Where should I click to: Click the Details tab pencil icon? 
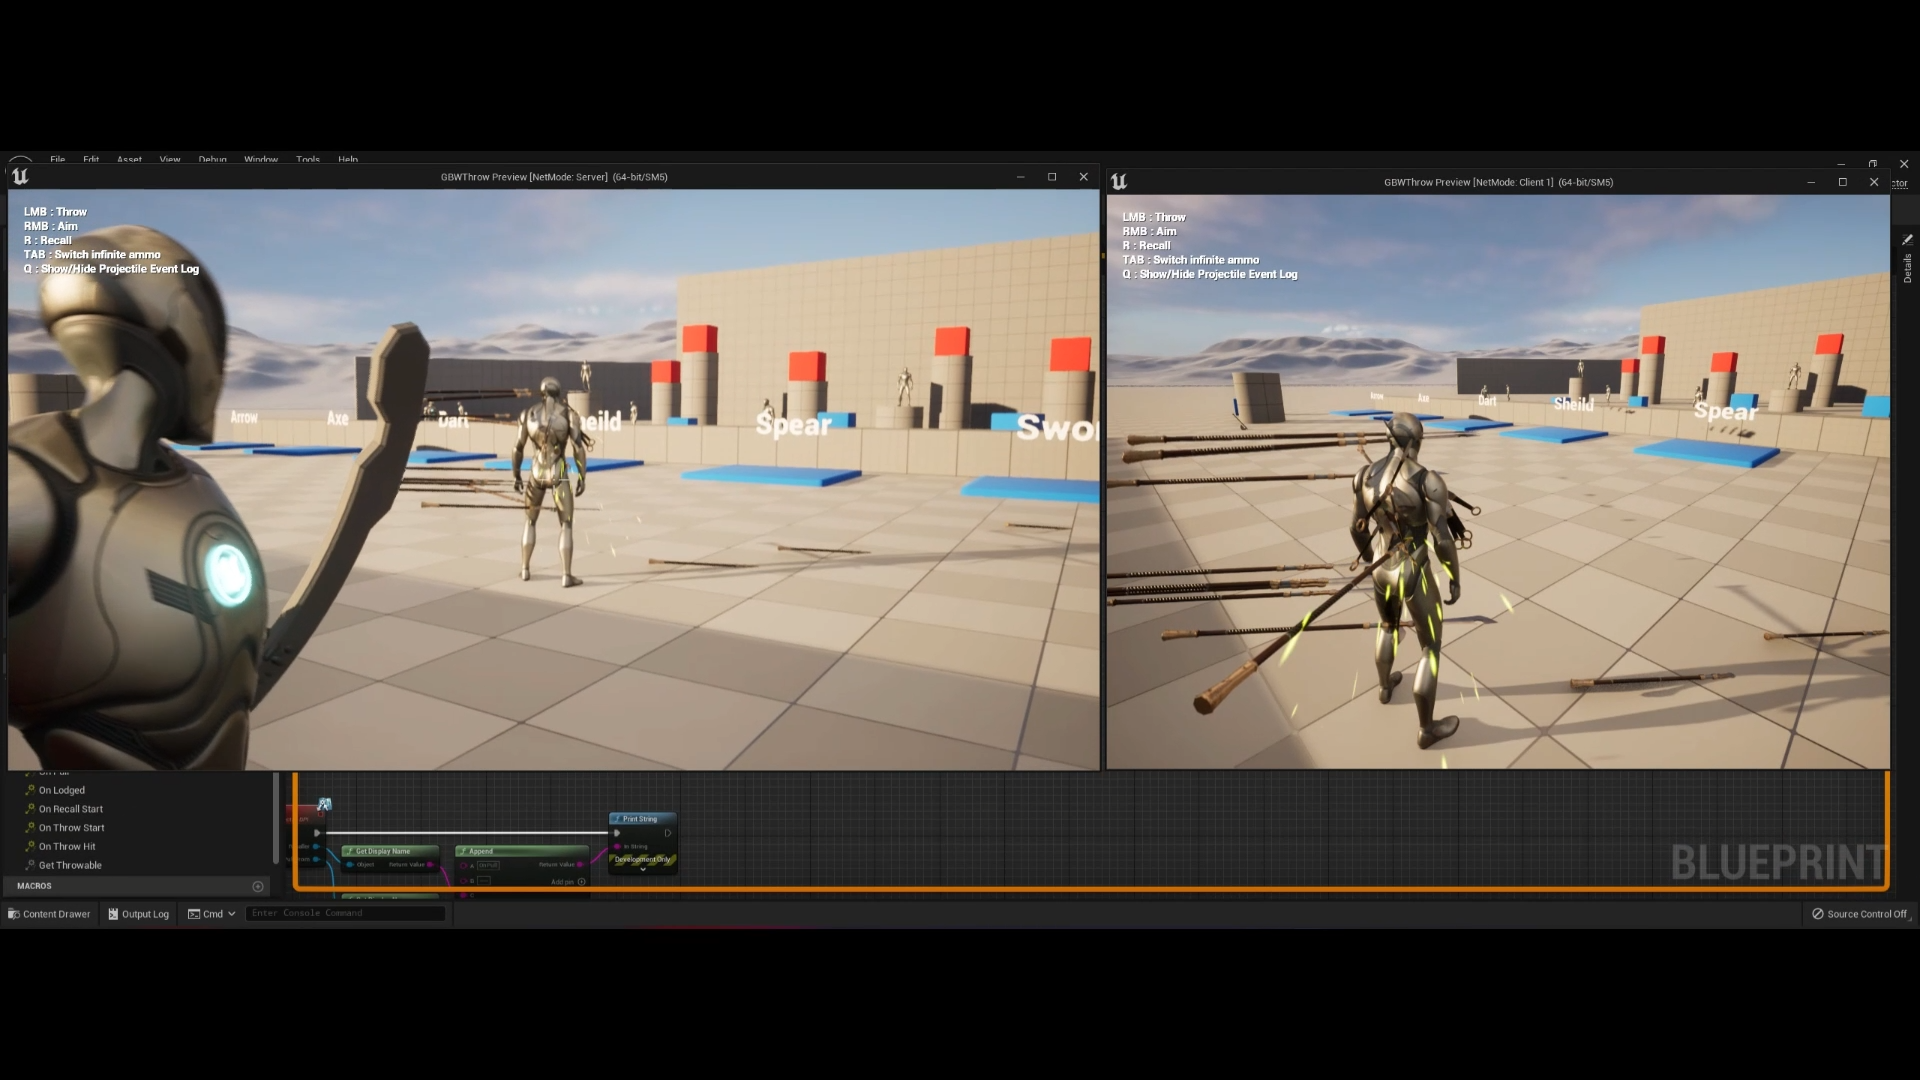(1907, 240)
